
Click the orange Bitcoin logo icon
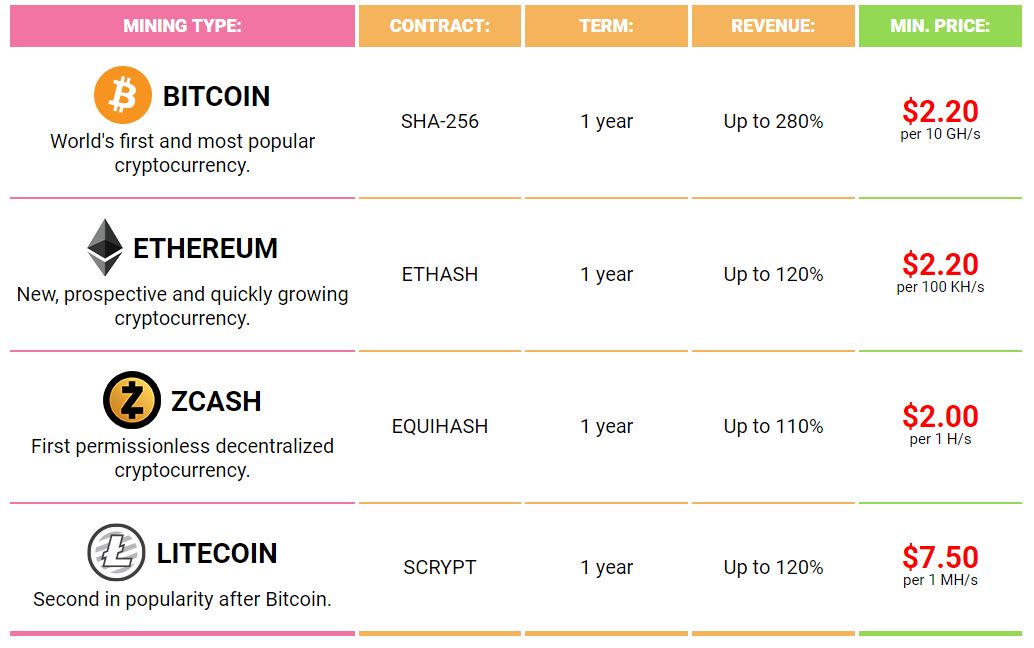pos(122,96)
